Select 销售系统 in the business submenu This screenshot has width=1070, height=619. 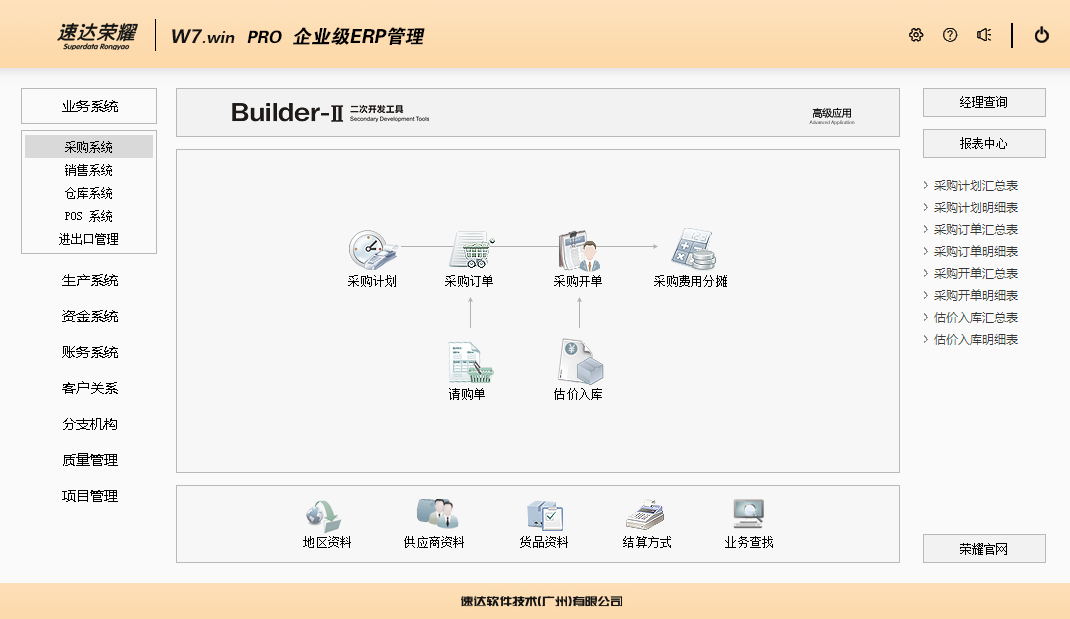(89, 171)
